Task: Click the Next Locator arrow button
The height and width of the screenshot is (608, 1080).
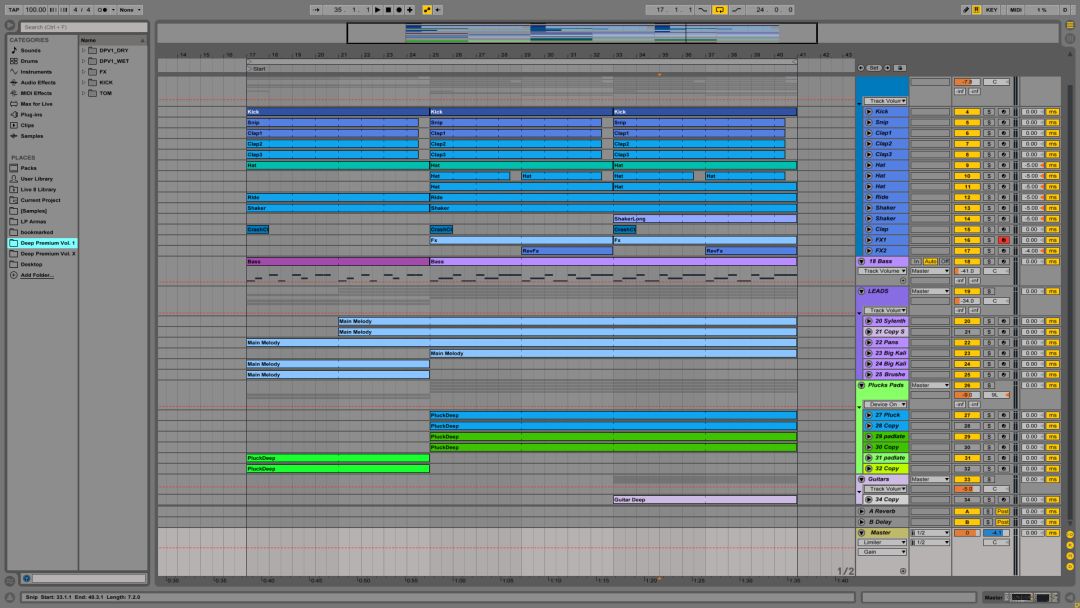Action: 887,68
